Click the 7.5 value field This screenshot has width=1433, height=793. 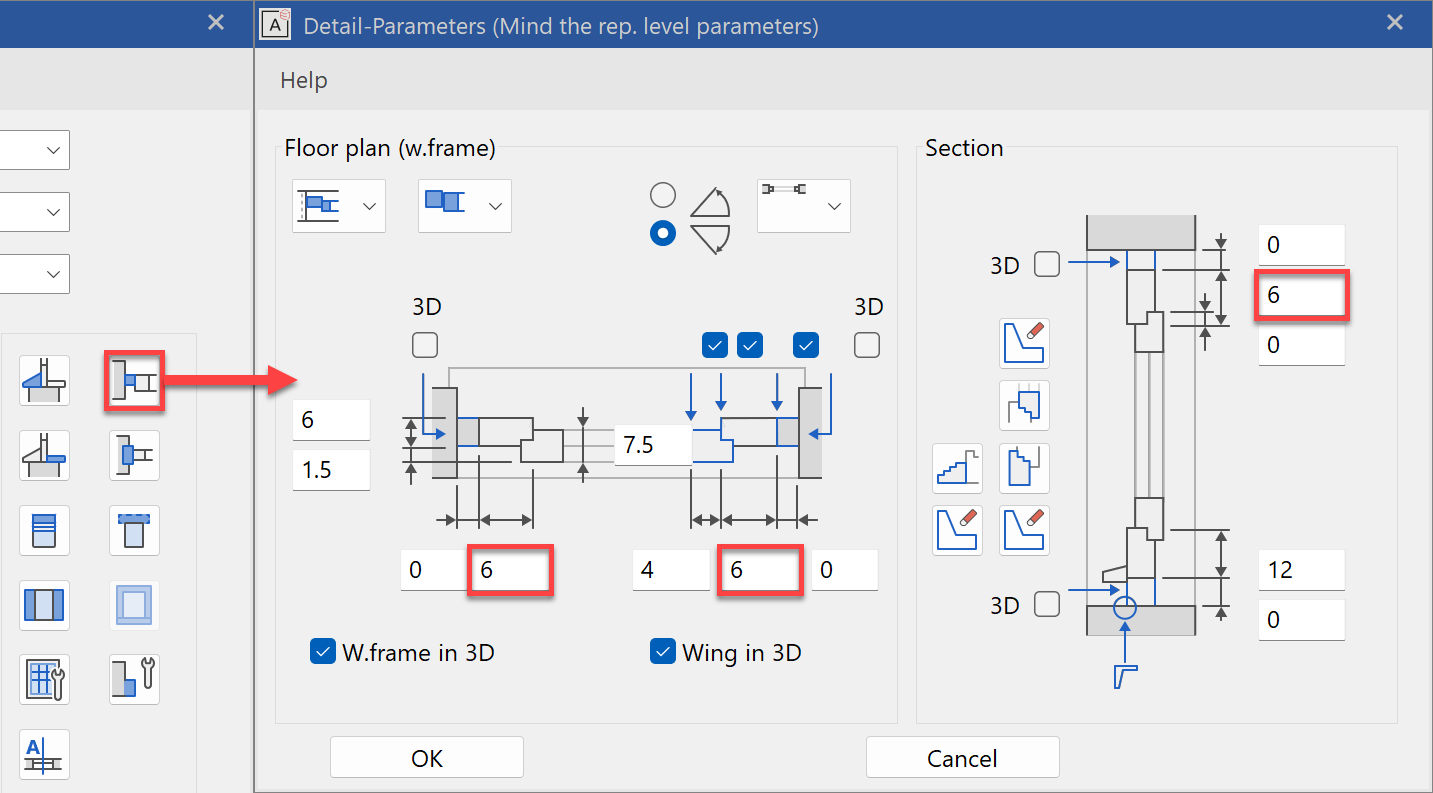pyautogui.click(x=654, y=445)
